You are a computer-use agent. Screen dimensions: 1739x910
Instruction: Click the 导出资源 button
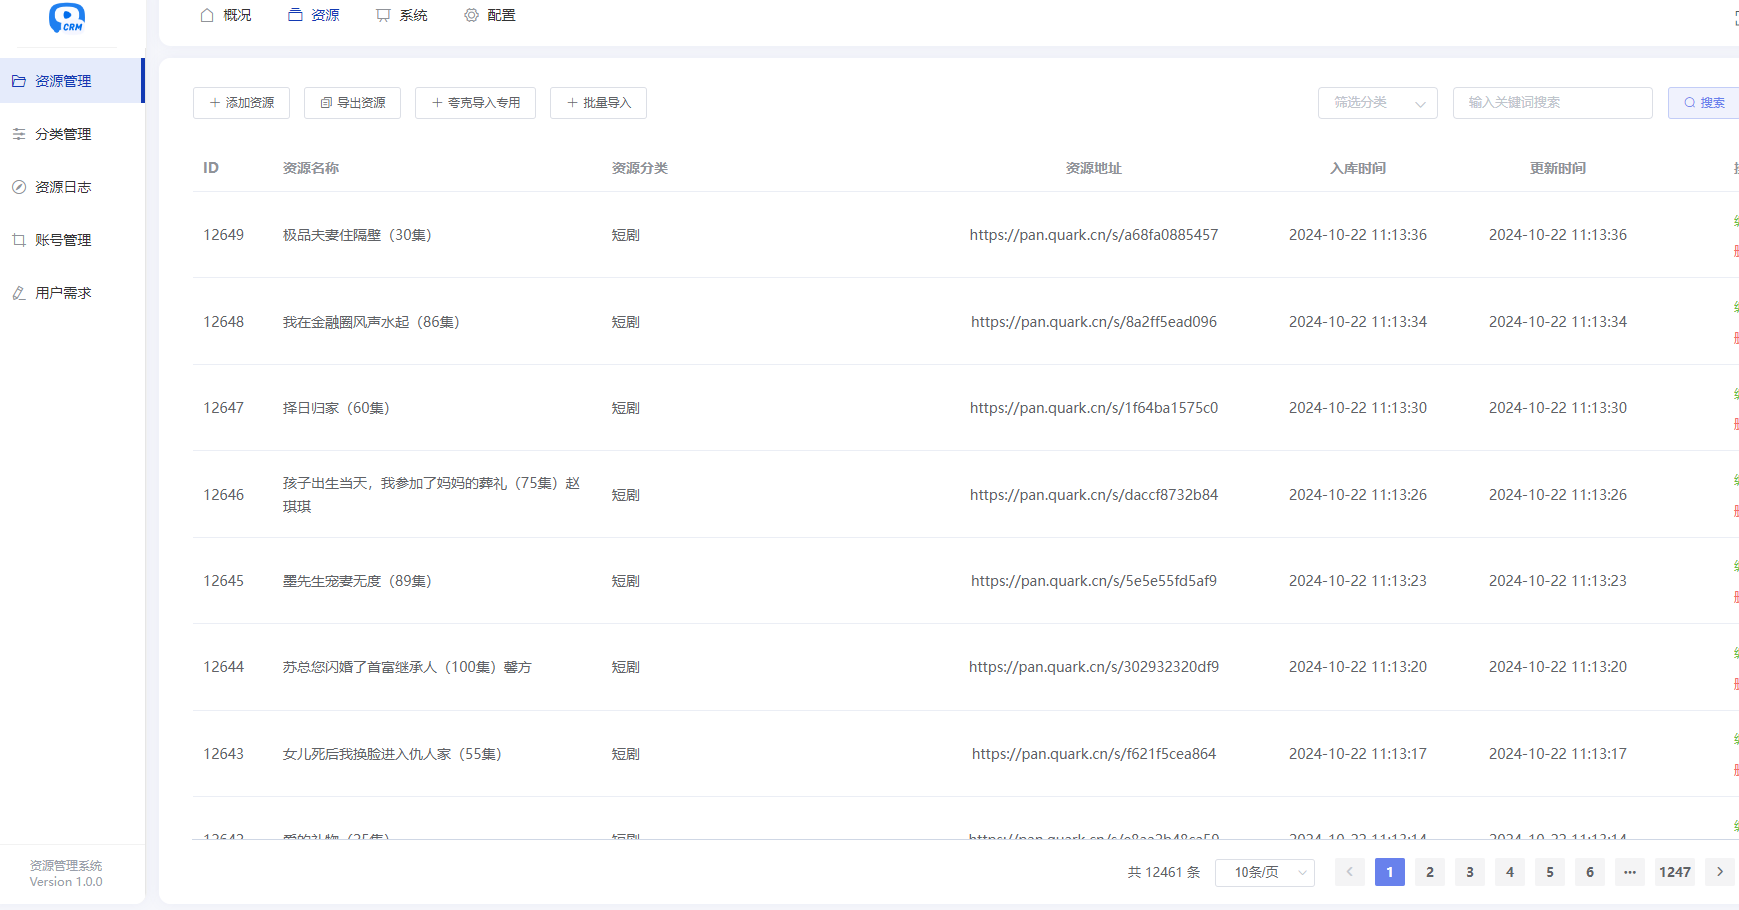(352, 103)
